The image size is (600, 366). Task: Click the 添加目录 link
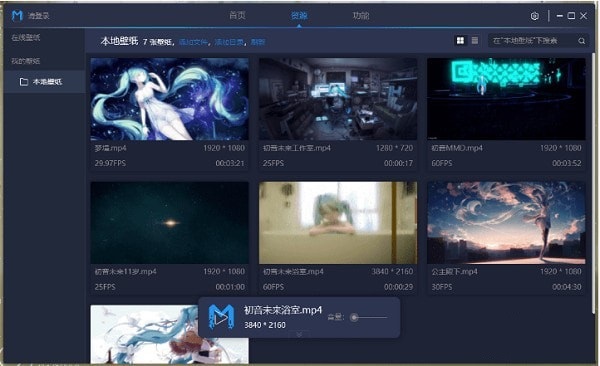point(229,42)
